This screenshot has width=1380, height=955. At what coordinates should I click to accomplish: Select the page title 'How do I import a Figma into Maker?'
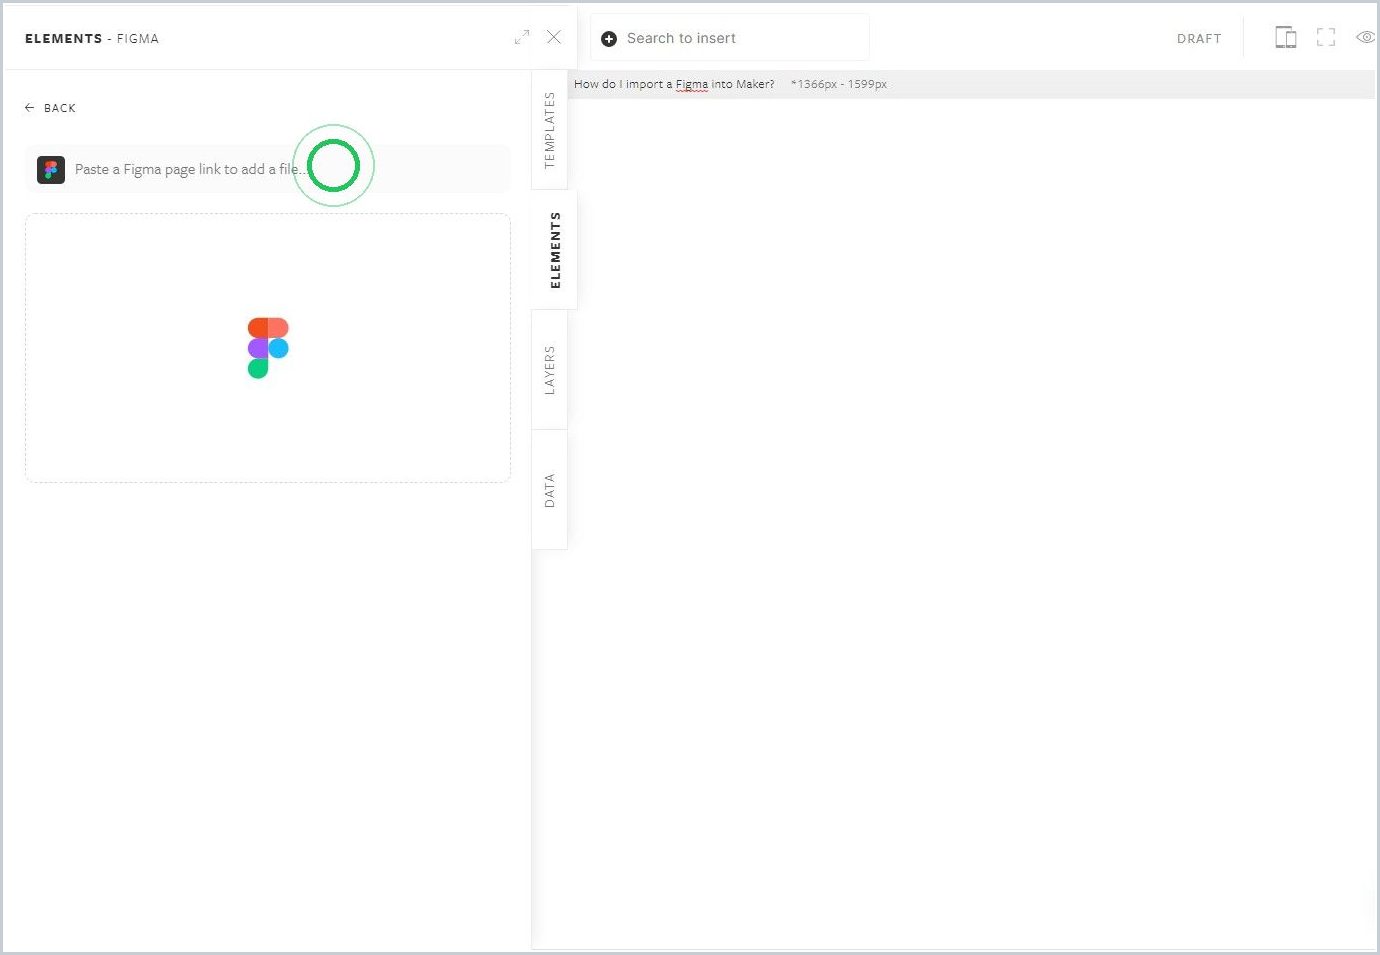[x=674, y=84]
